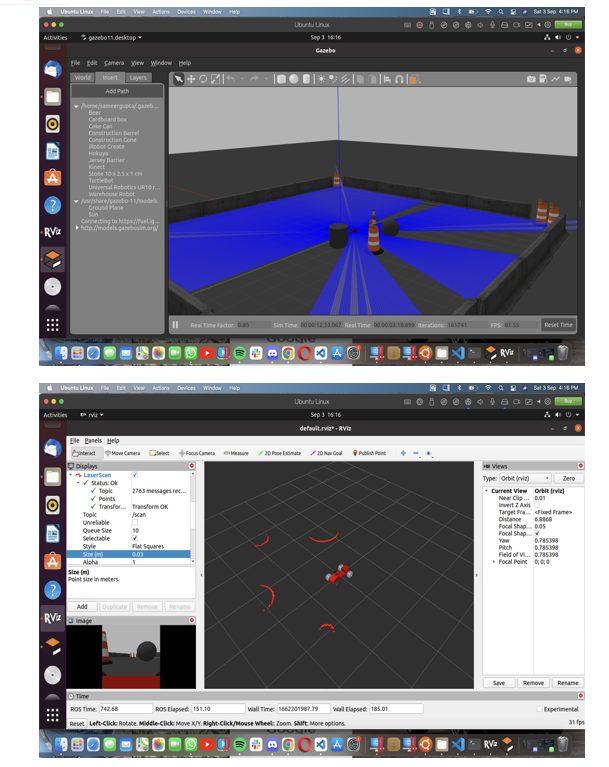The height and width of the screenshot is (767, 609).
Task: Open the view Type Orbit (rviz) dropdown
Action: [x=525, y=478]
